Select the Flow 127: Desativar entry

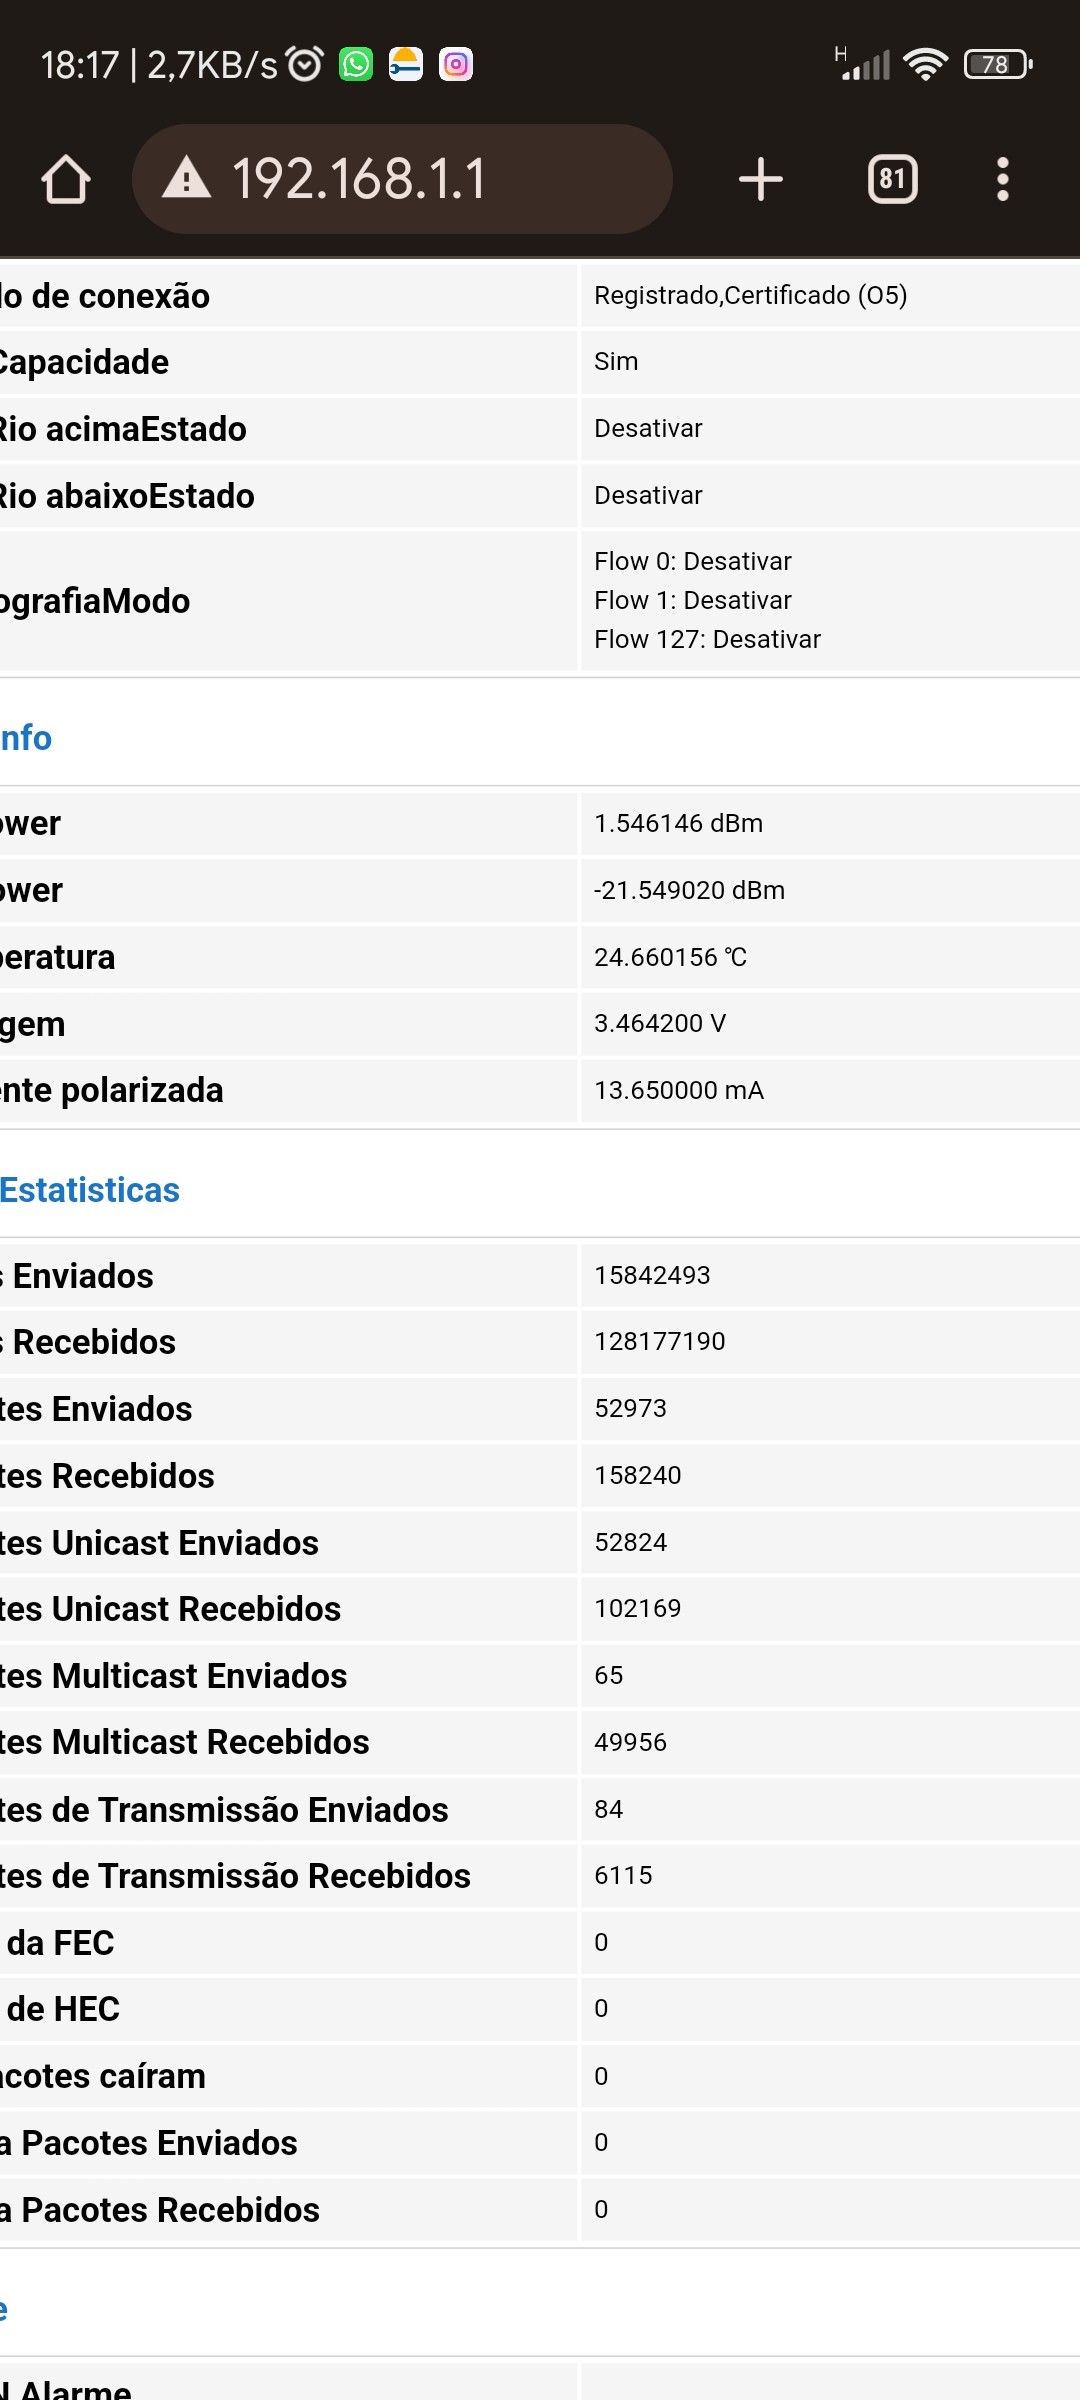coord(707,639)
